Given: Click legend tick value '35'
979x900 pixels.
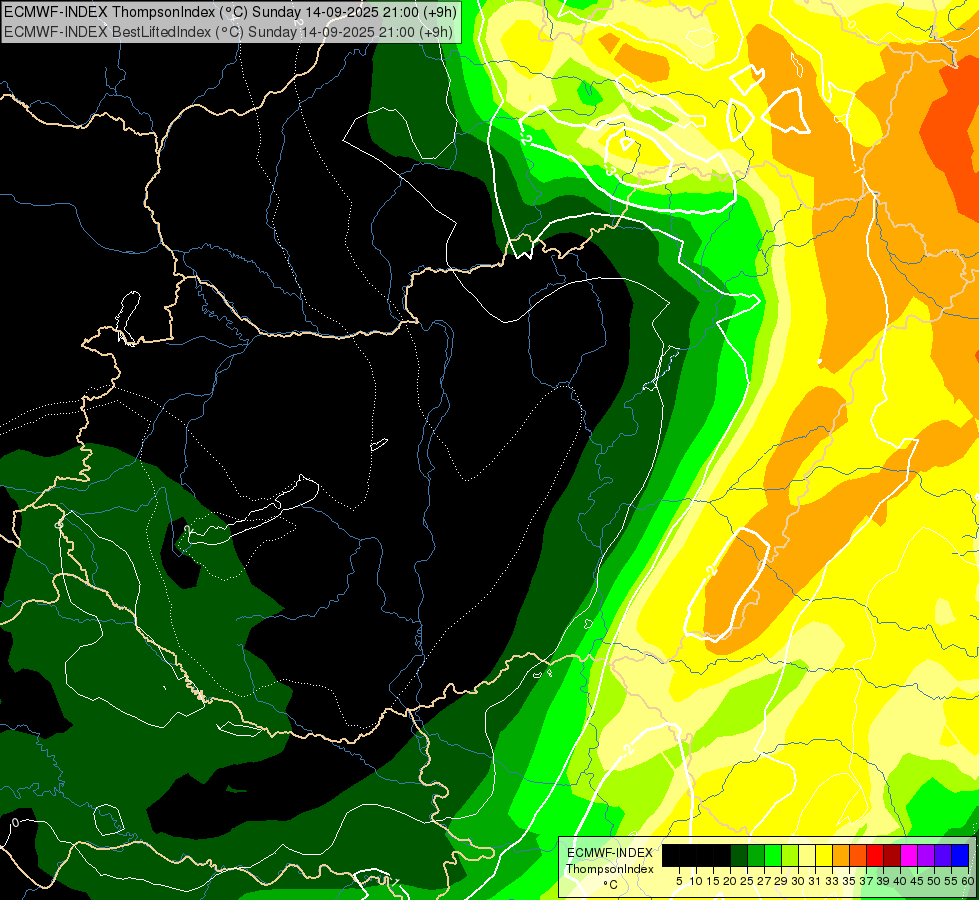Looking at the screenshot, I should [x=850, y=881].
